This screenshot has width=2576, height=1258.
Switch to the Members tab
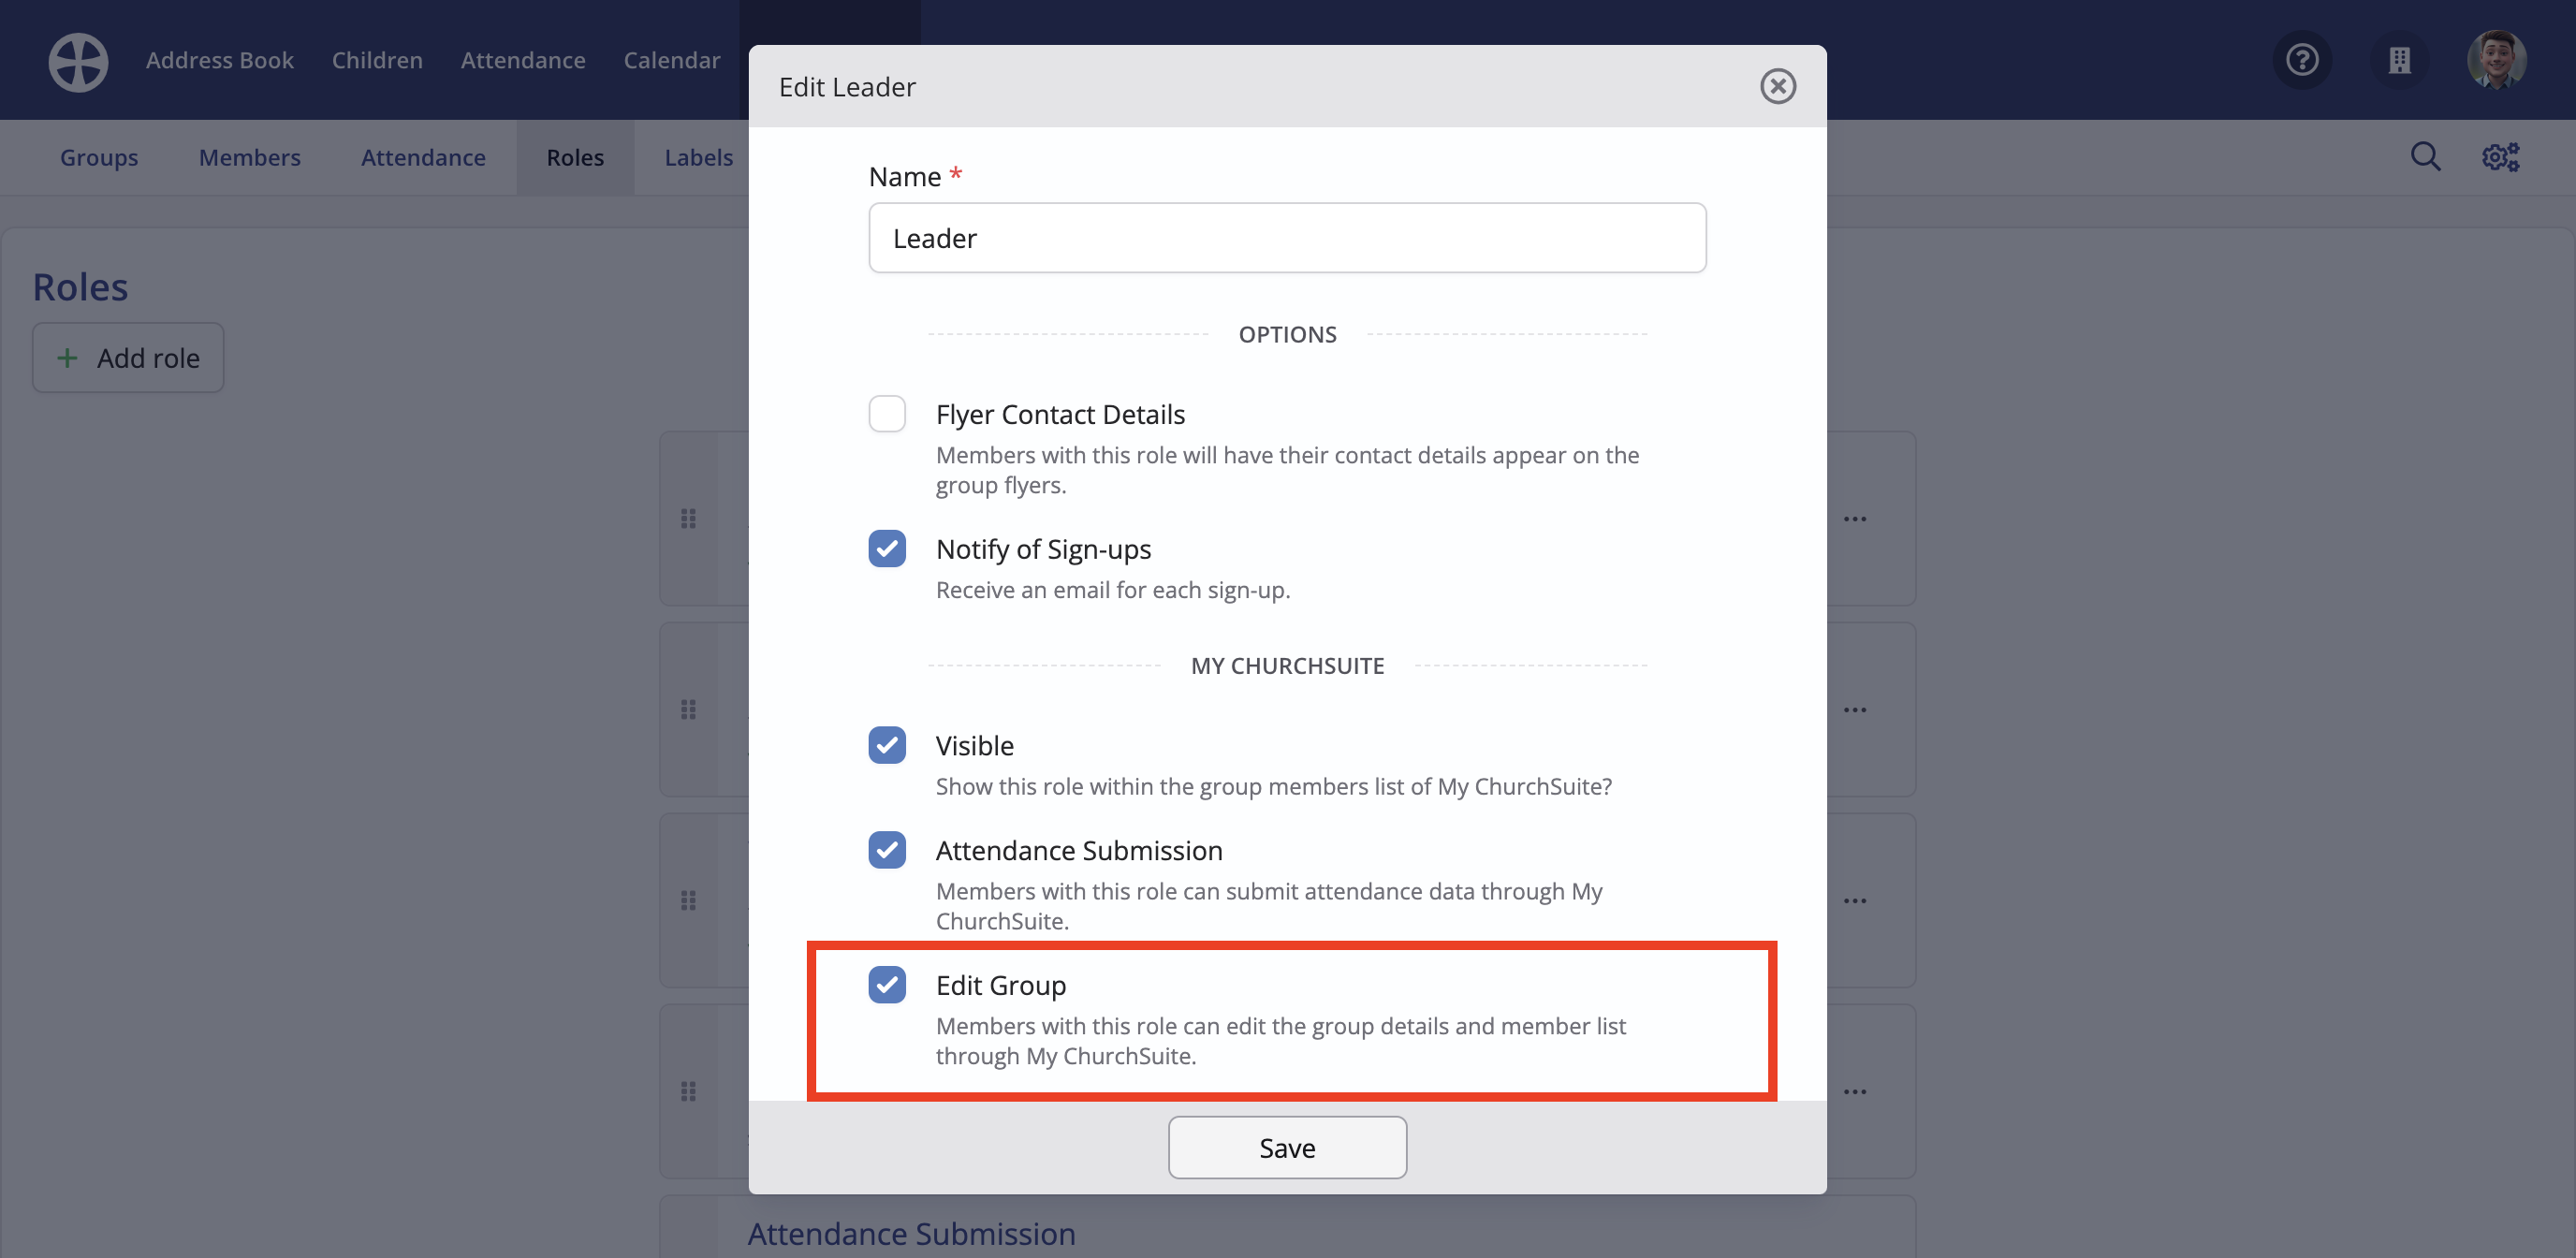coord(249,157)
